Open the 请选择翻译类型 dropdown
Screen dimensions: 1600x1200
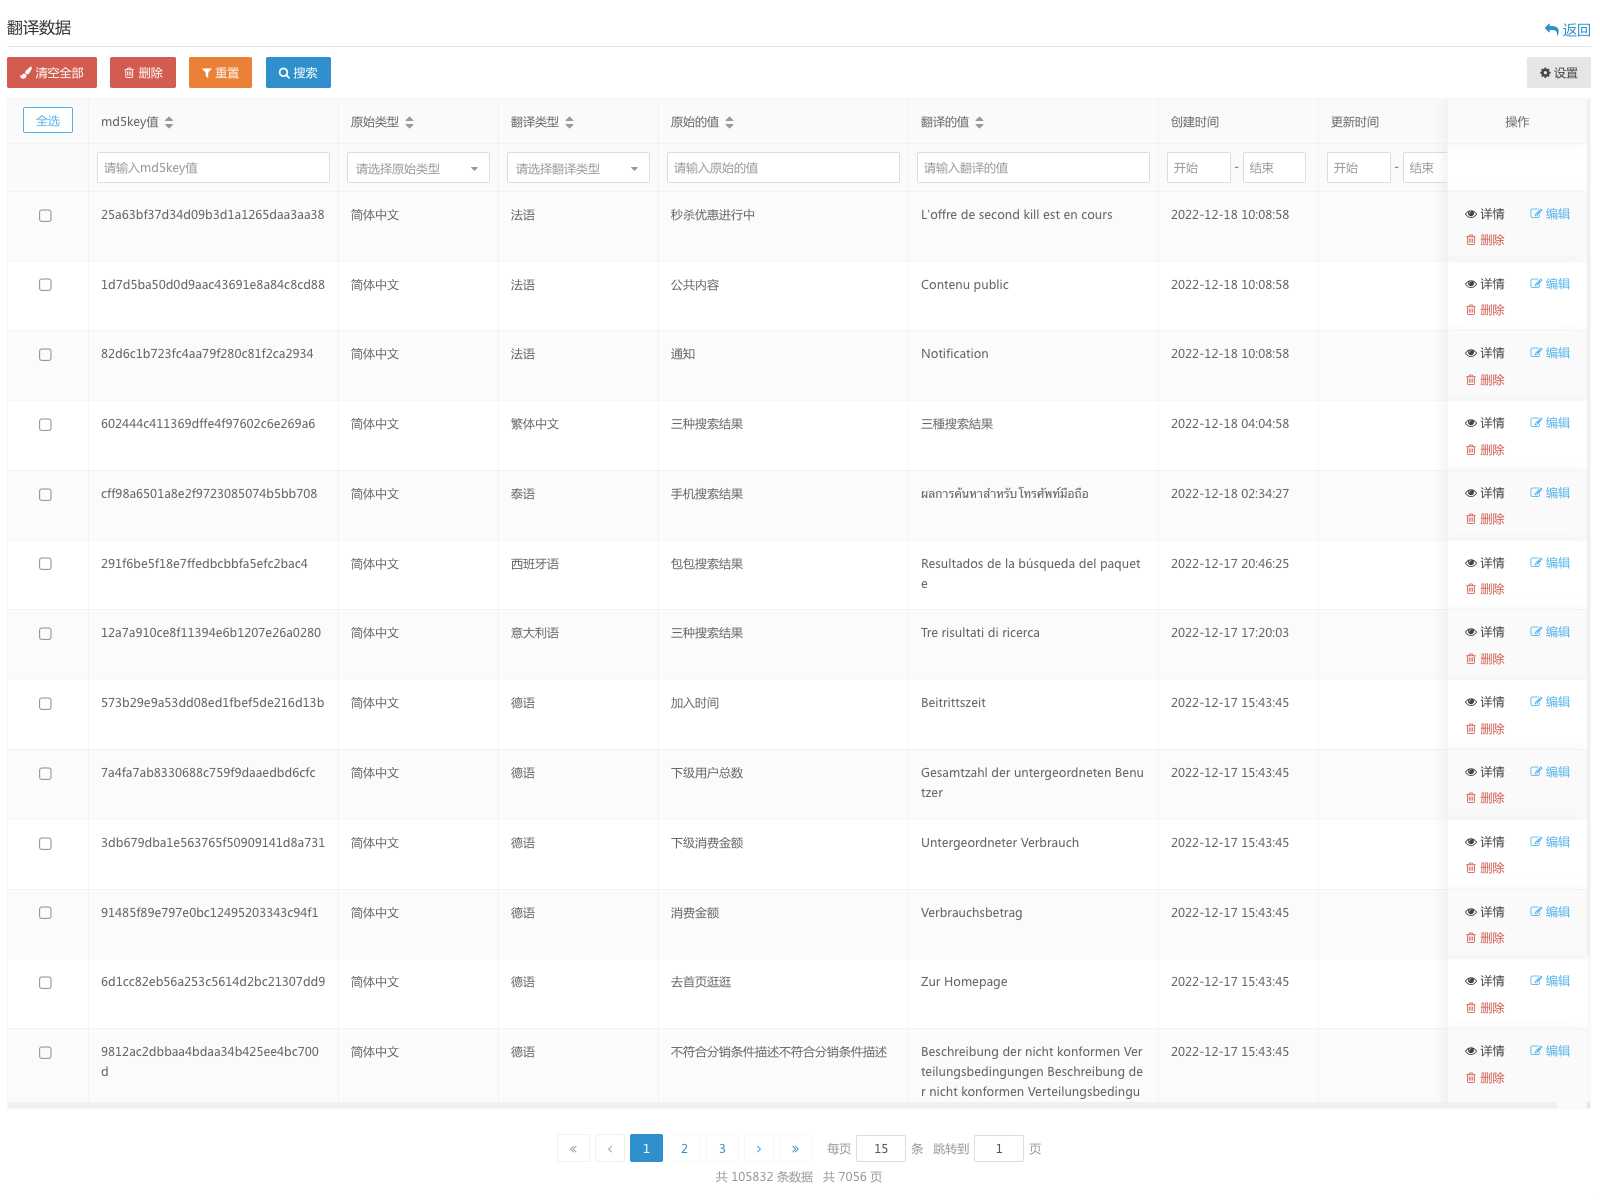[578, 168]
